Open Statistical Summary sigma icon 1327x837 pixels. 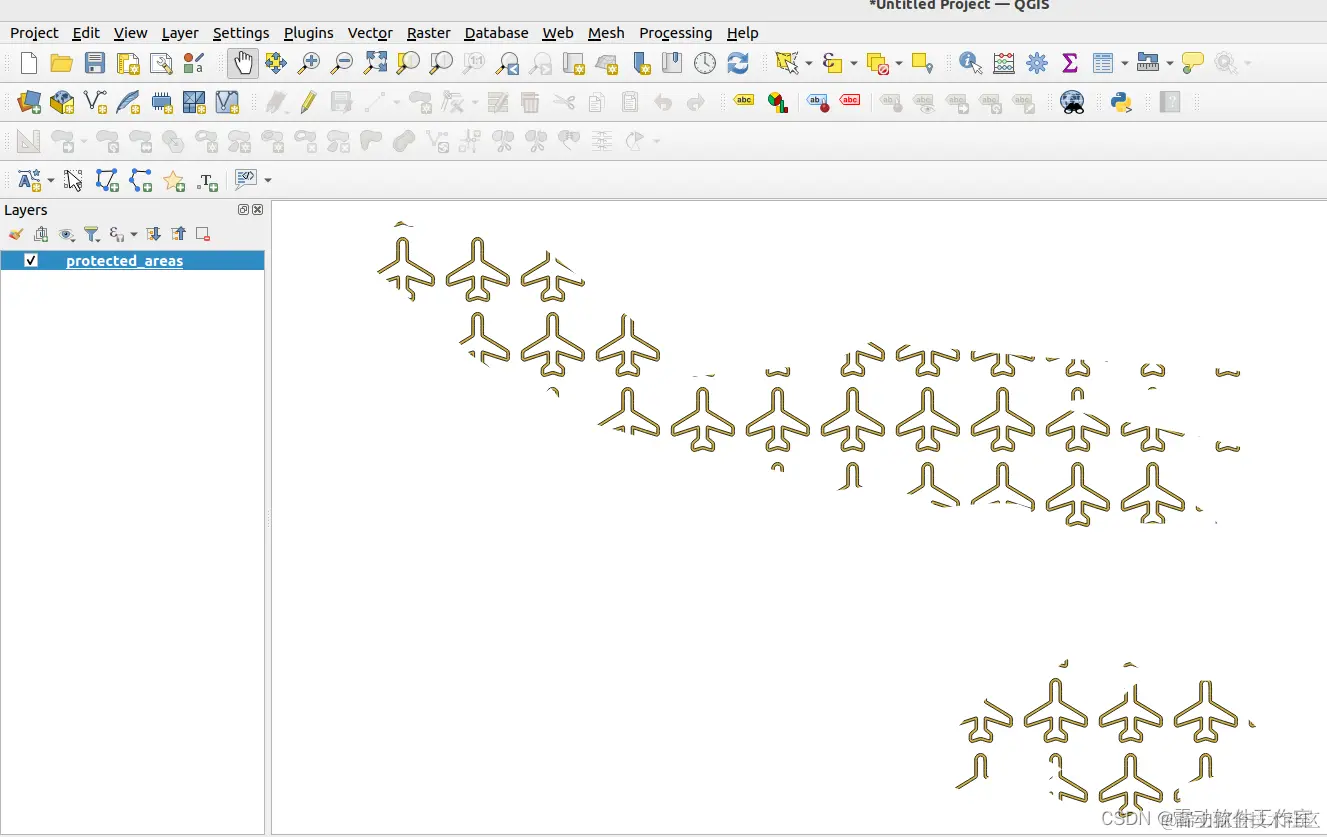(x=1070, y=64)
